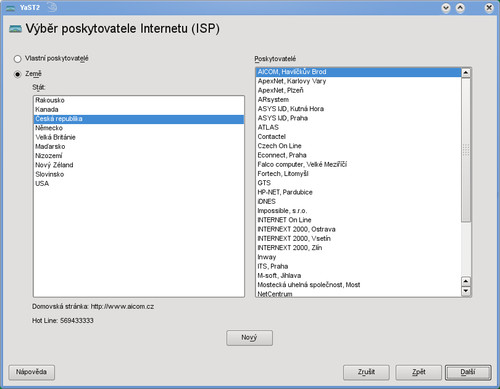Viewport: 500px width, 389px height.
Task: Click the providers list scrollbar handle
Action: 466,150
